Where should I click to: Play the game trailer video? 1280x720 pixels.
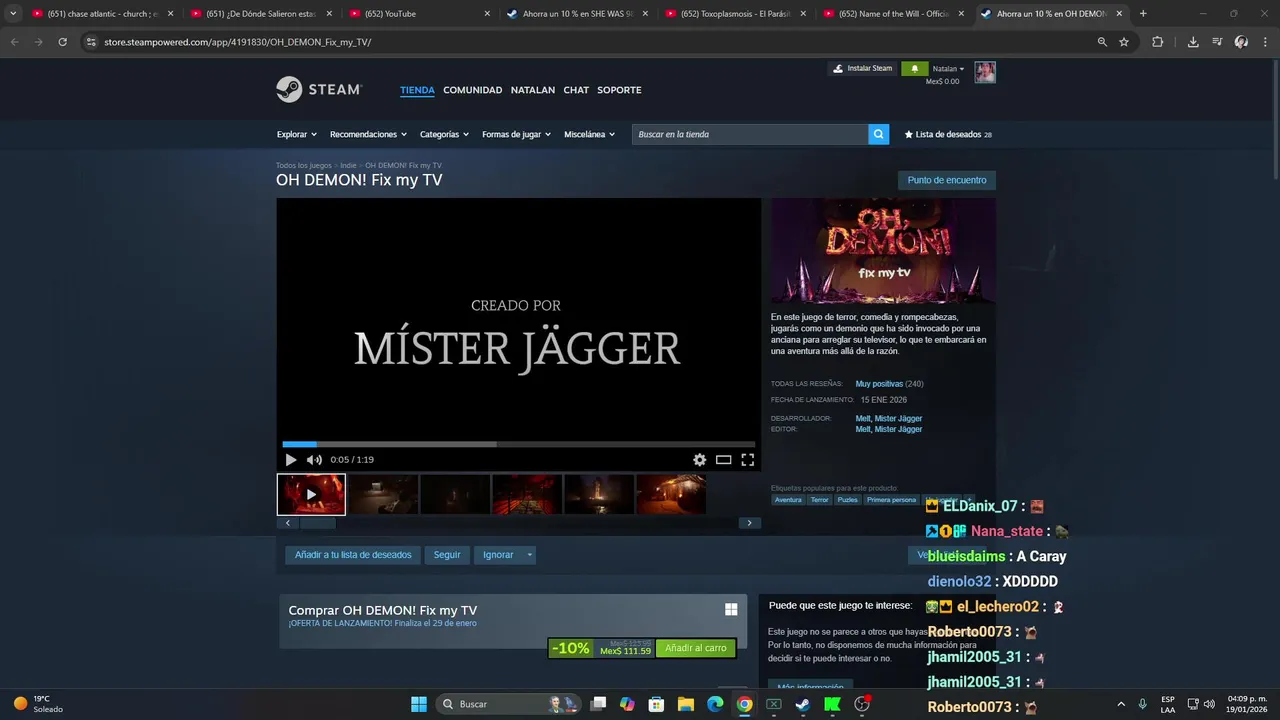point(291,460)
